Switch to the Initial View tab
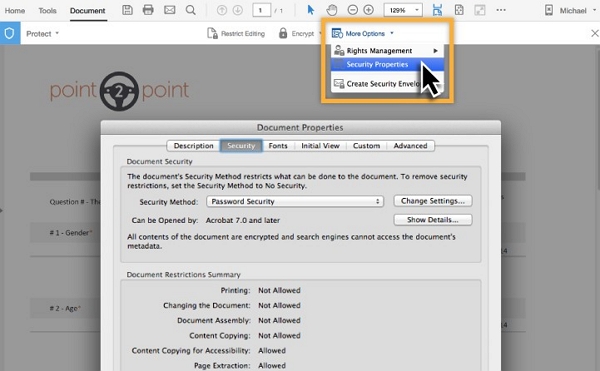The height and width of the screenshot is (371, 600). (320, 146)
